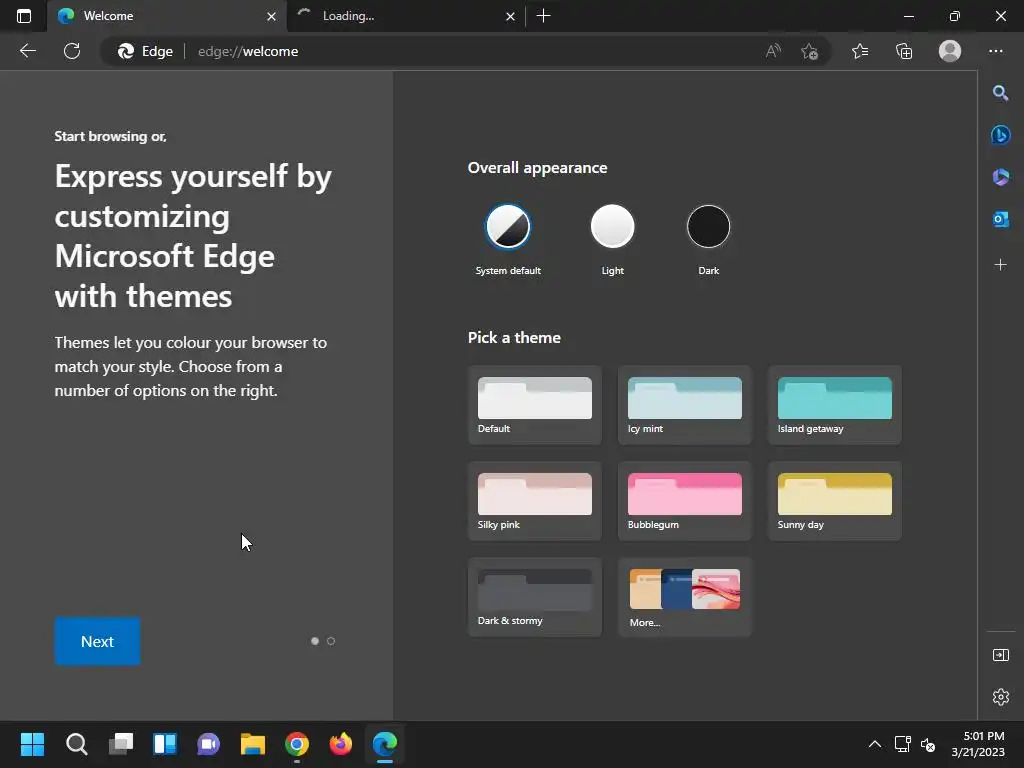Go back with the back arrow
The width and height of the screenshot is (1024, 768).
pyautogui.click(x=27, y=51)
